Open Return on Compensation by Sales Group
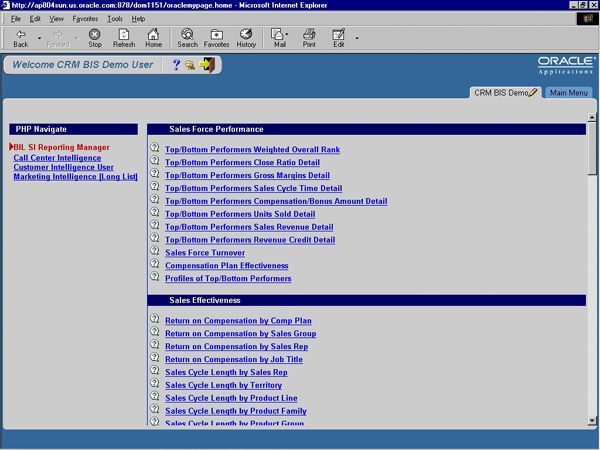The width and height of the screenshot is (600, 450). click(241, 334)
